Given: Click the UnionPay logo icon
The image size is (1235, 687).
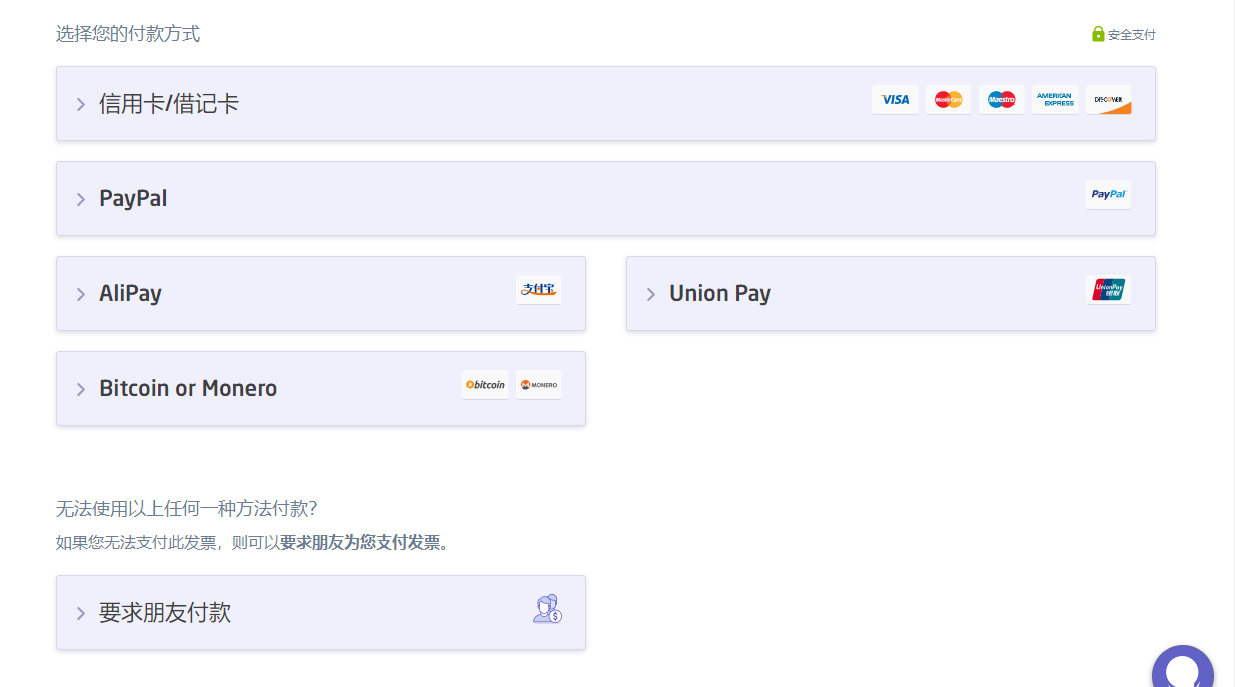Looking at the screenshot, I should [1109, 289].
